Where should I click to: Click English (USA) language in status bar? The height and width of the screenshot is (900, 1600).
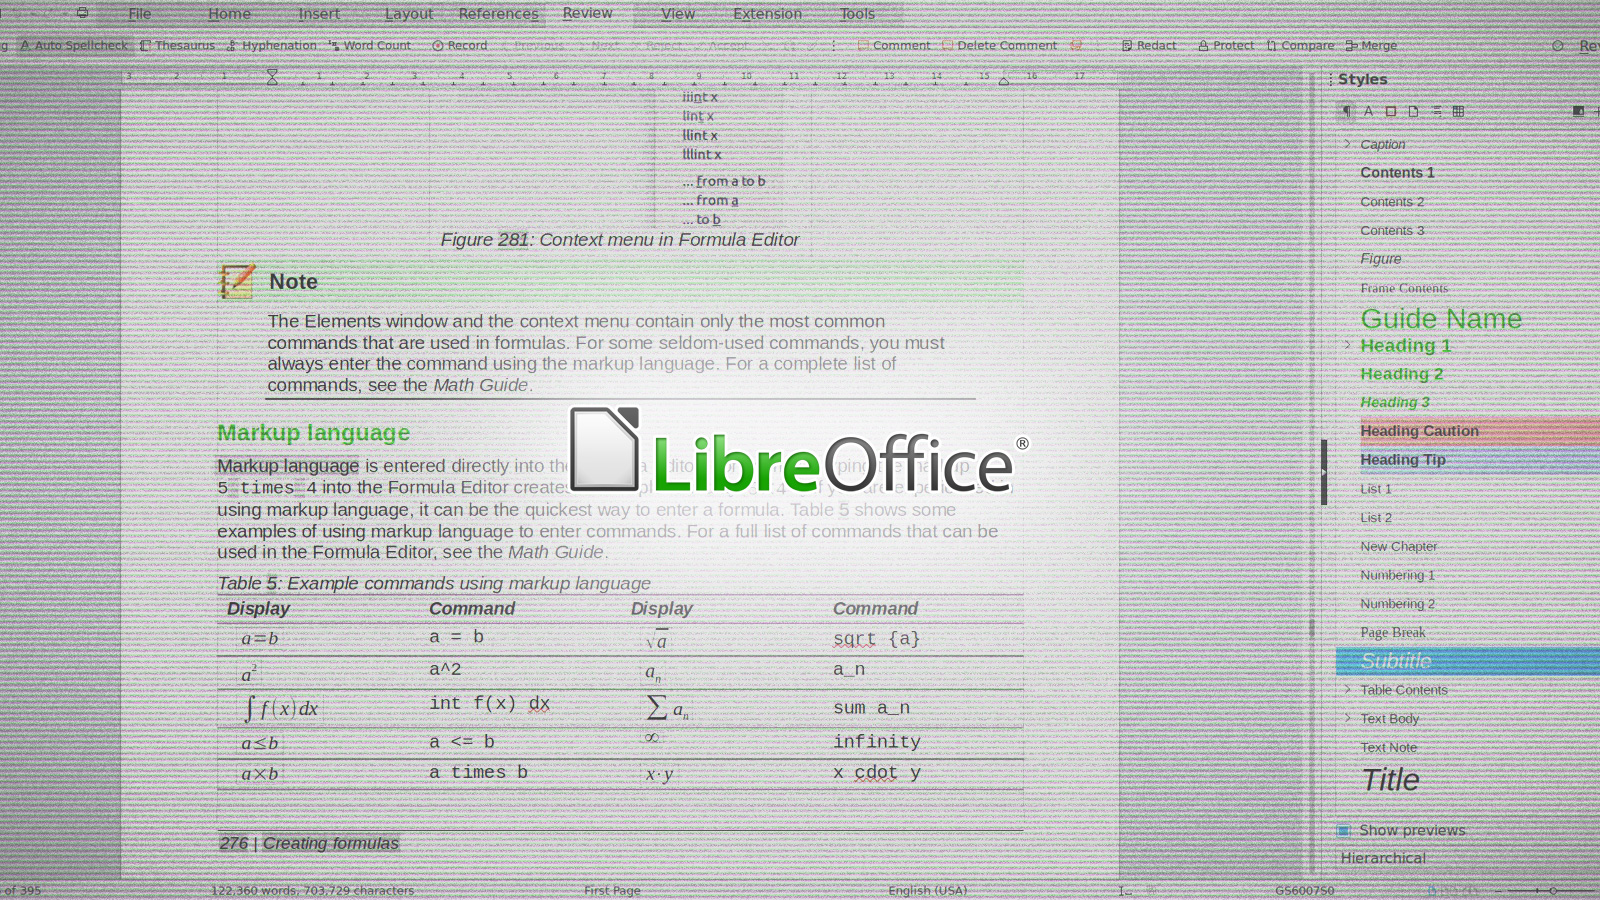pyautogui.click(x=928, y=890)
